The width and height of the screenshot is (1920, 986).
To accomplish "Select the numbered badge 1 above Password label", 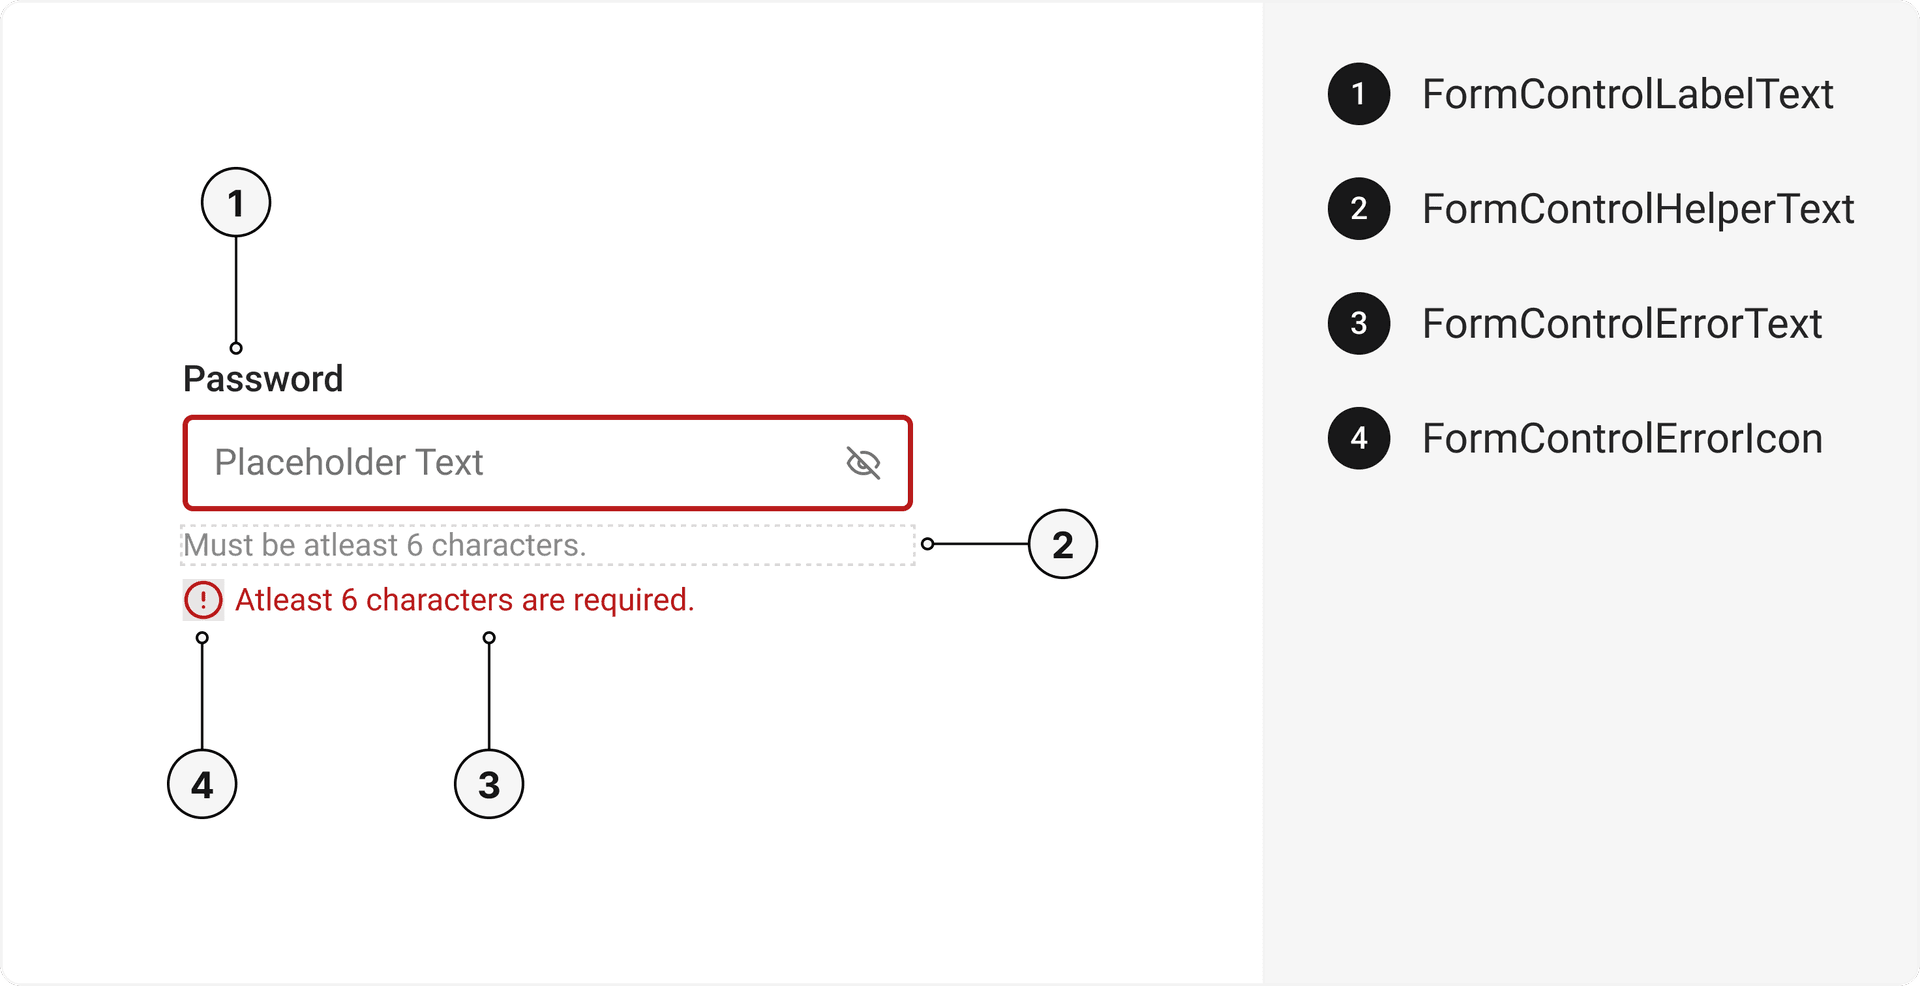I will pos(236,202).
